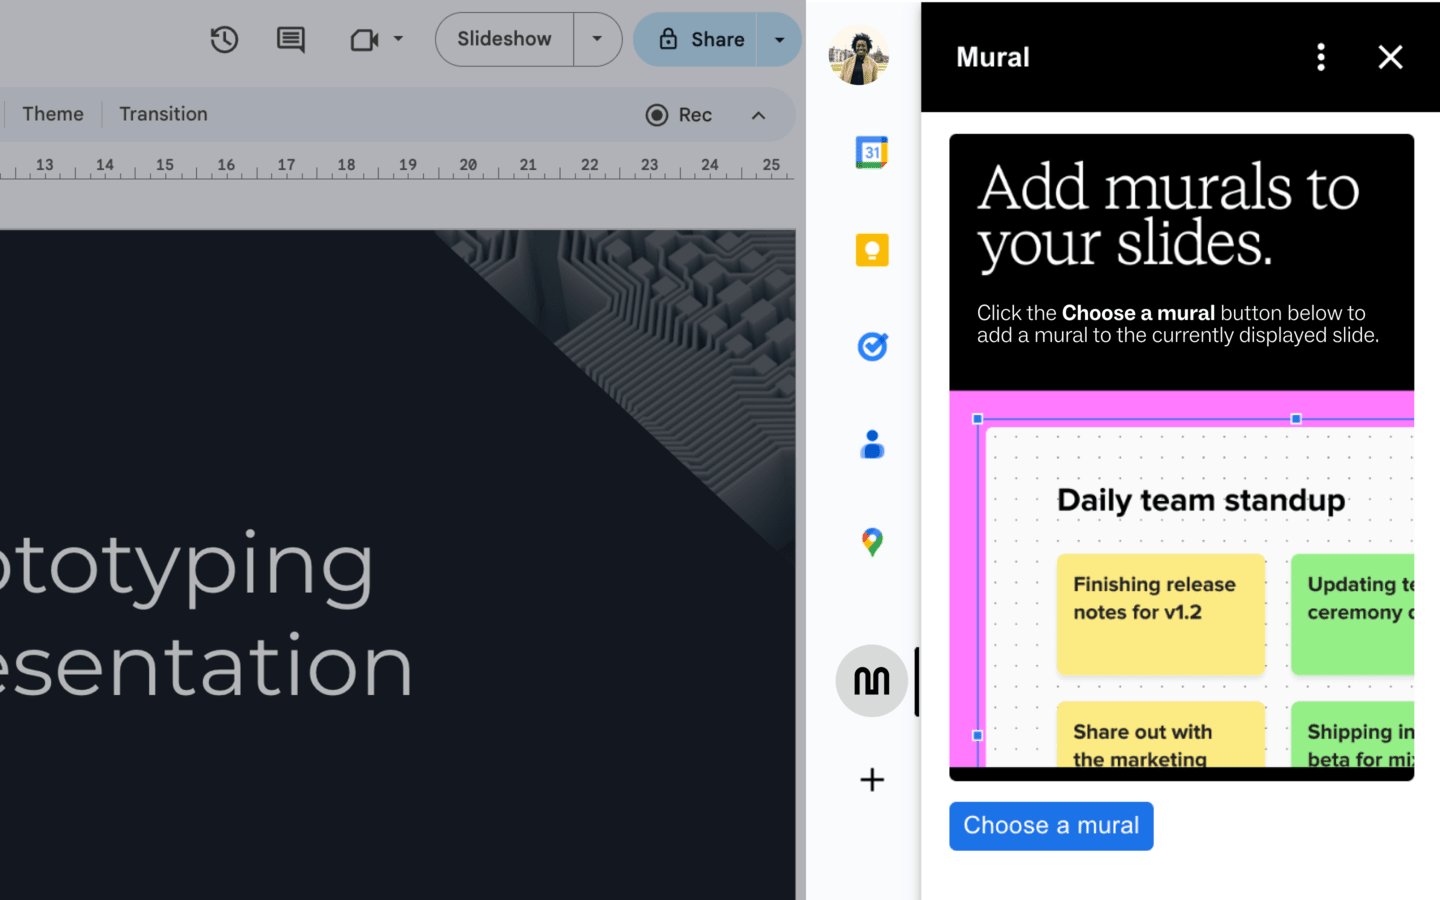Open Google Tasks sidebar icon
This screenshot has height=900, width=1440.
tap(872, 347)
